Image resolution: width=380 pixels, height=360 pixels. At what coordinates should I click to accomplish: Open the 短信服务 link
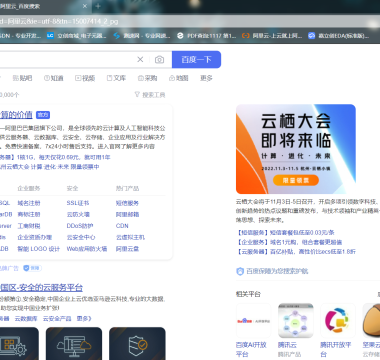[127, 203]
